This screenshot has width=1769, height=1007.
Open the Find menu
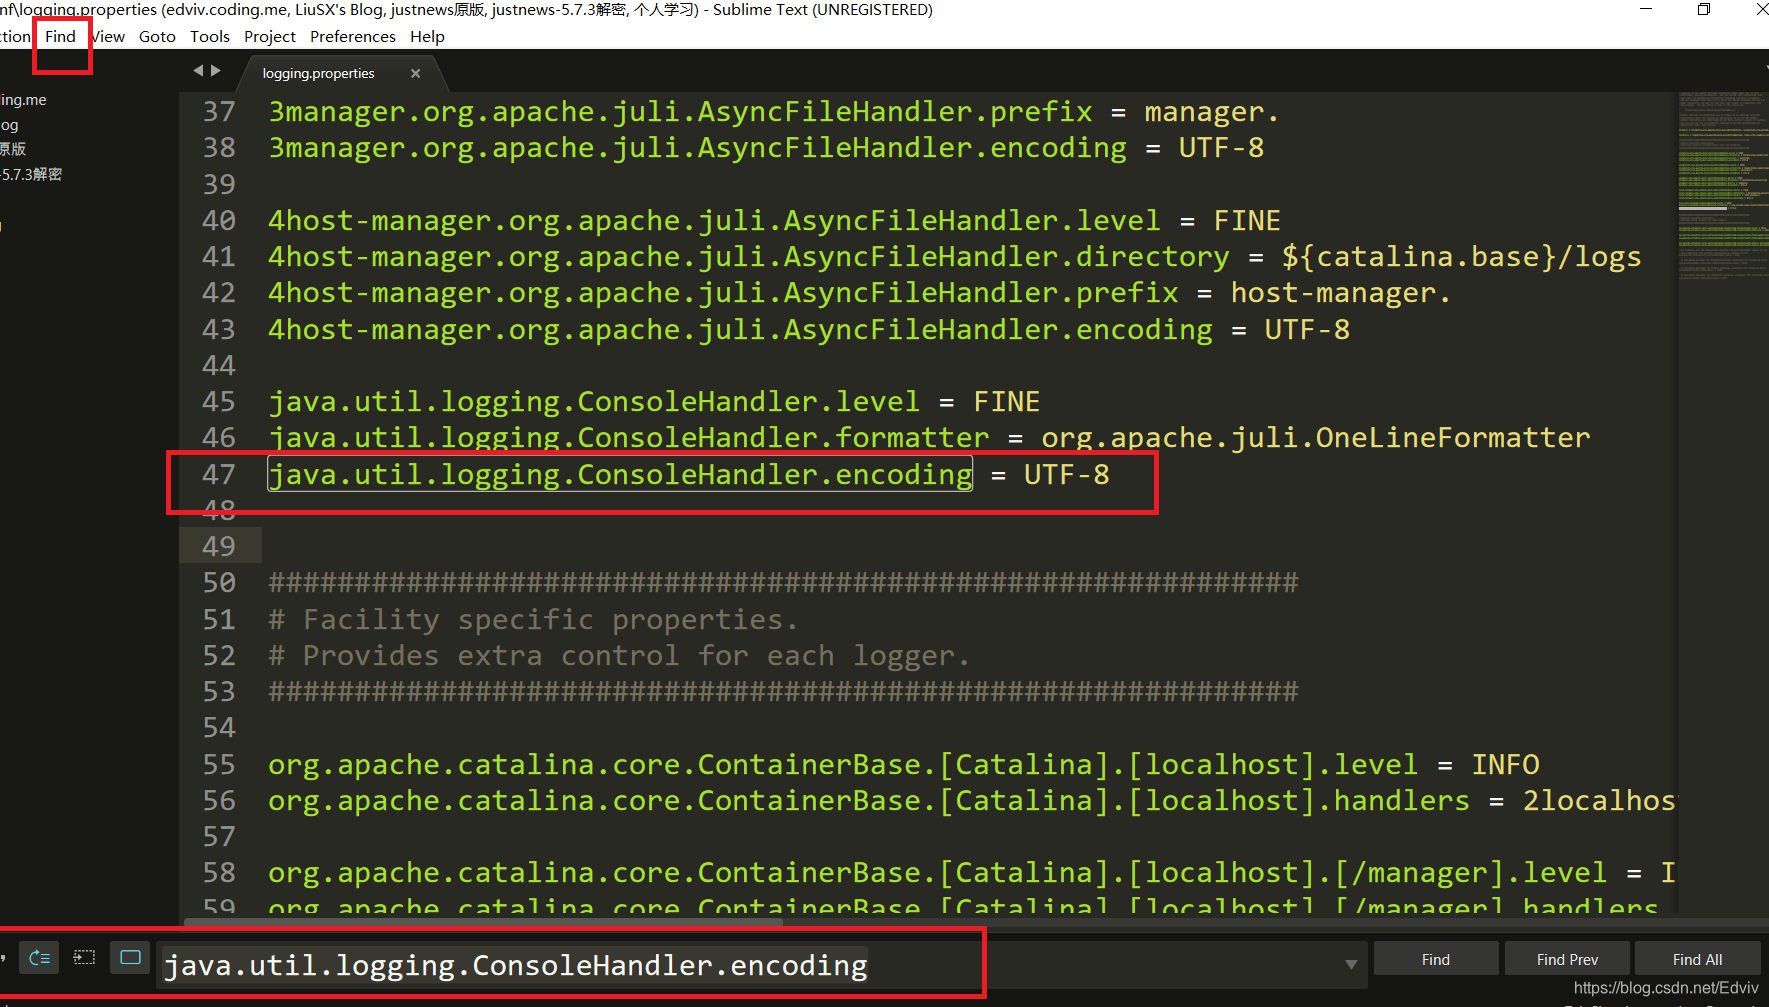click(60, 37)
